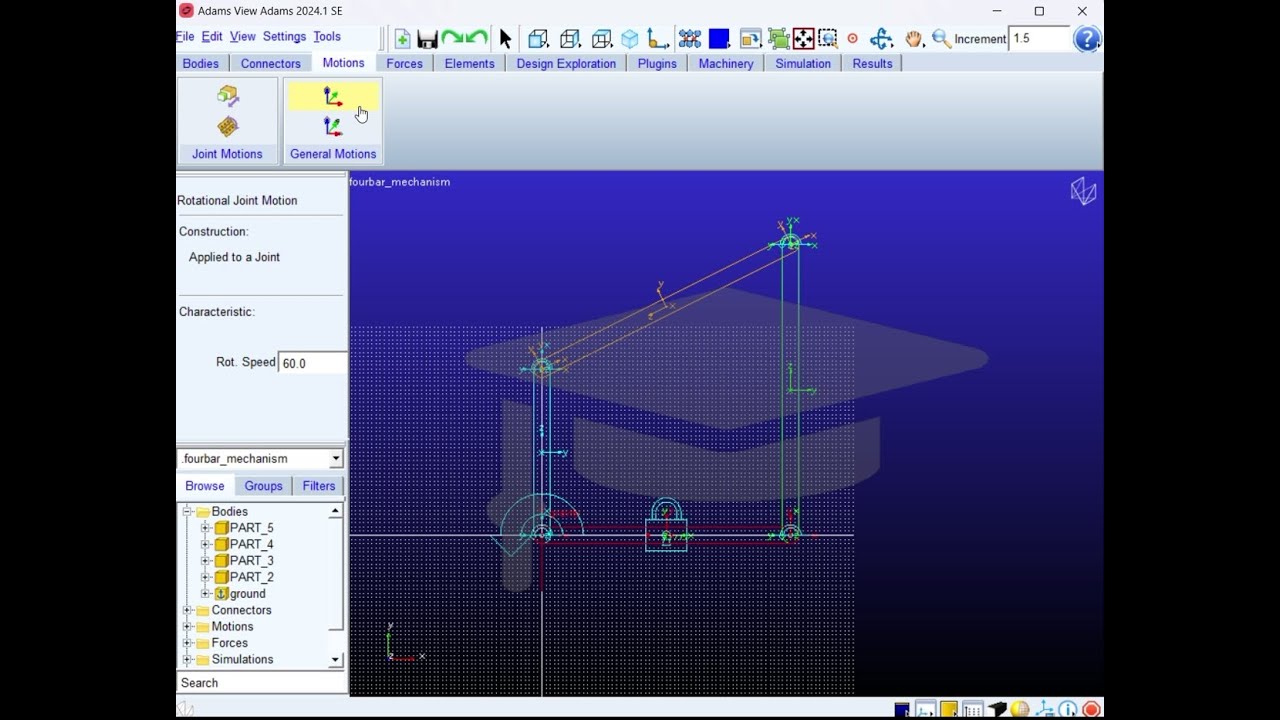Toggle the working grid icon in status bar
This screenshot has height=720, width=1280.
972,710
